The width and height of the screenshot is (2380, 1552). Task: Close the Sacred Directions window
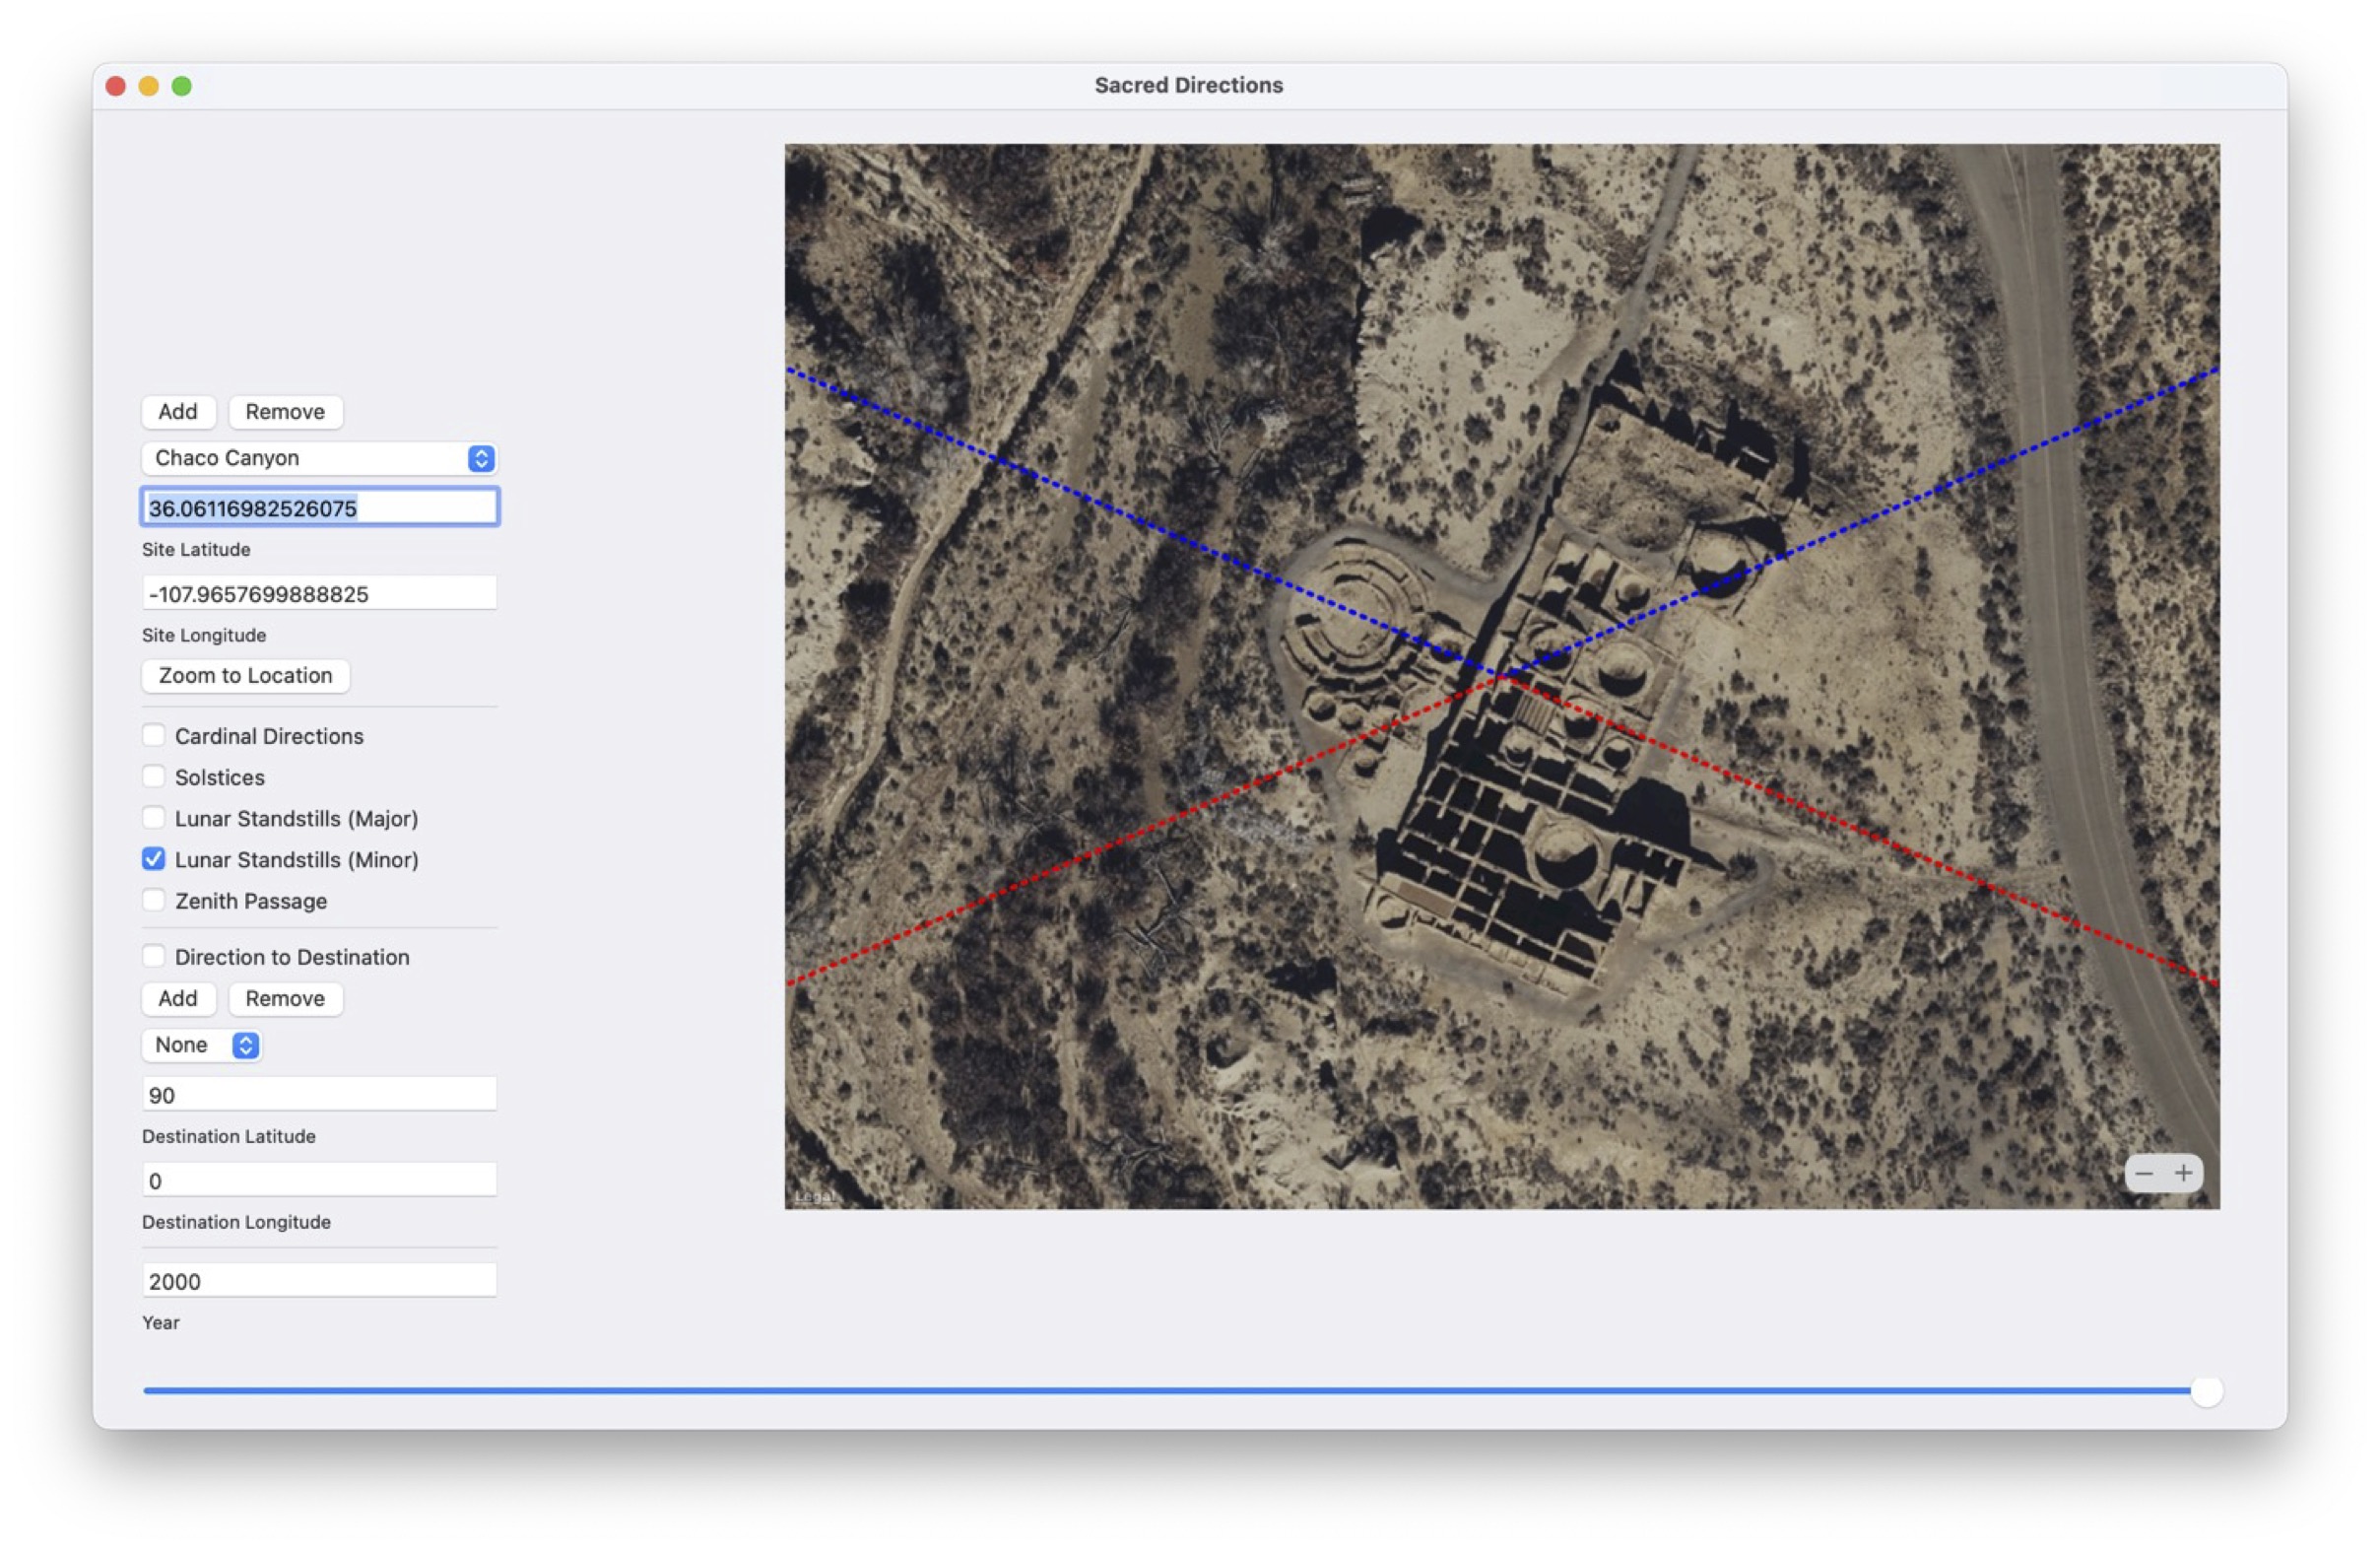(x=116, y=86)
